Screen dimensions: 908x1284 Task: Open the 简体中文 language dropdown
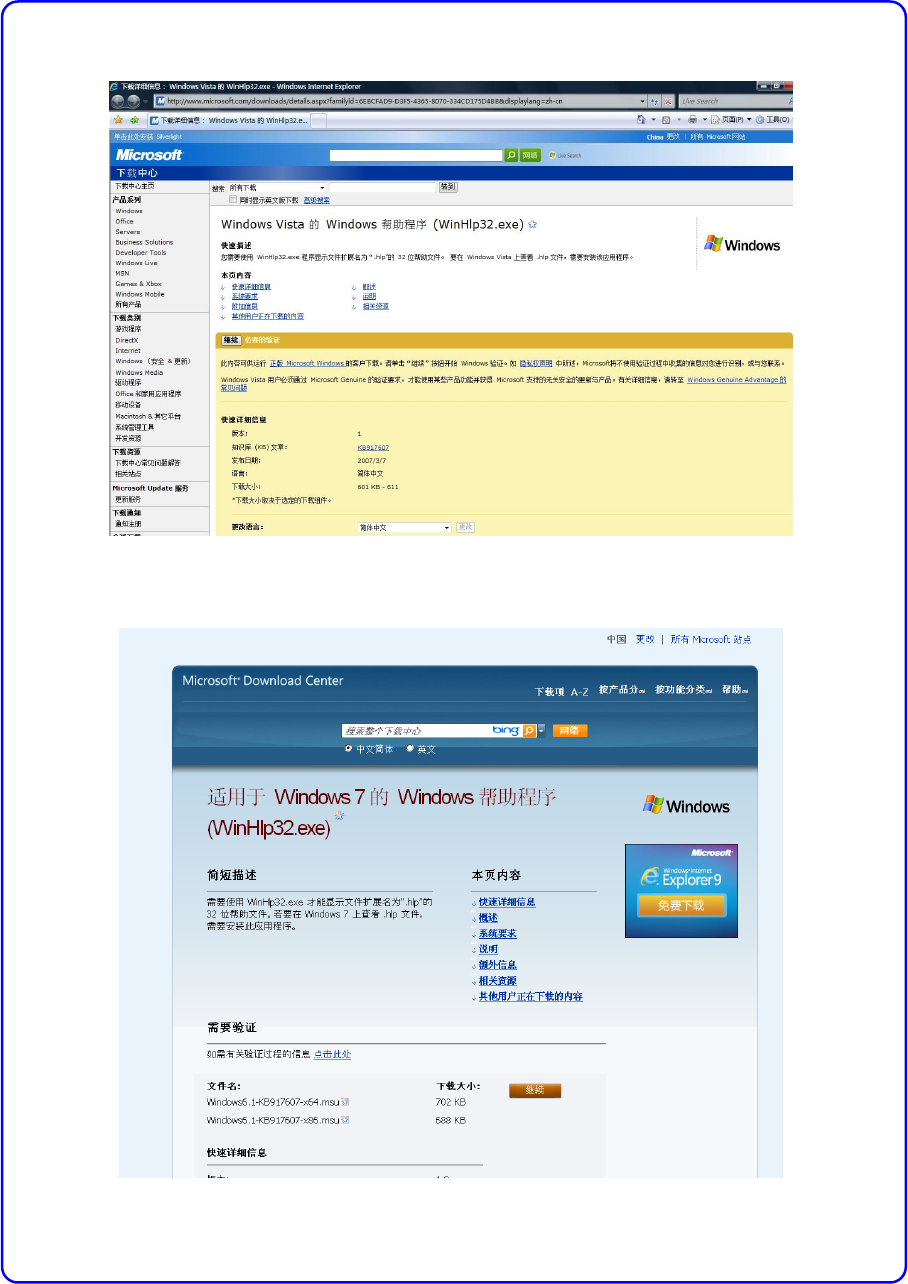click(x=405, y=527)
